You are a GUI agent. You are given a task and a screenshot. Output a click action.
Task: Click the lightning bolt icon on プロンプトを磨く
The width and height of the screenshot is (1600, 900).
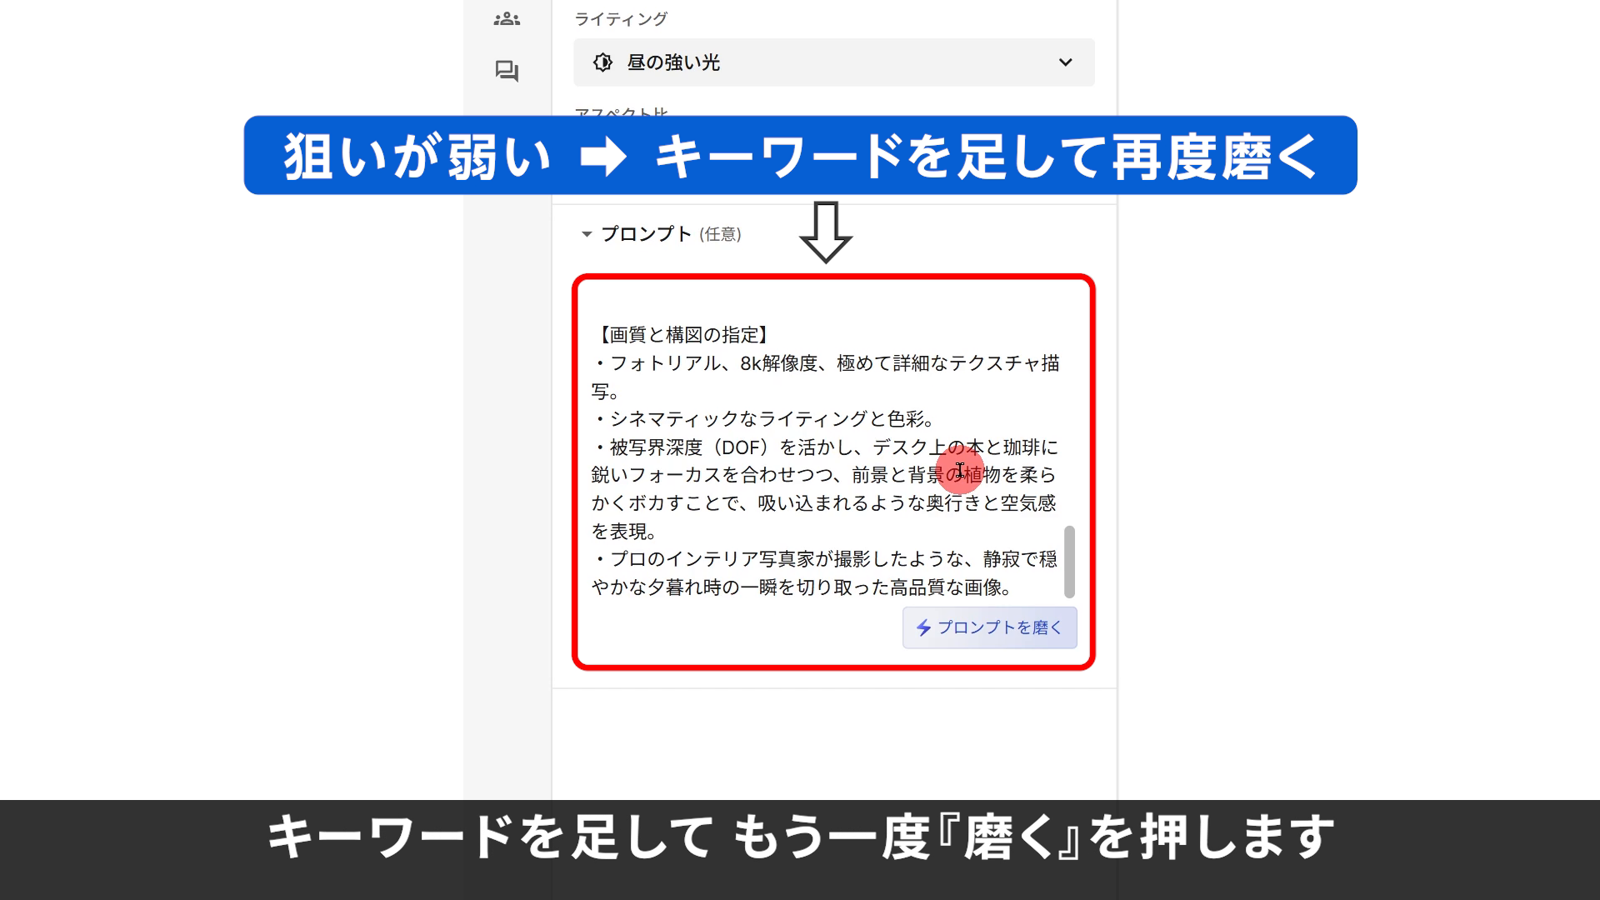pos(924,628)
